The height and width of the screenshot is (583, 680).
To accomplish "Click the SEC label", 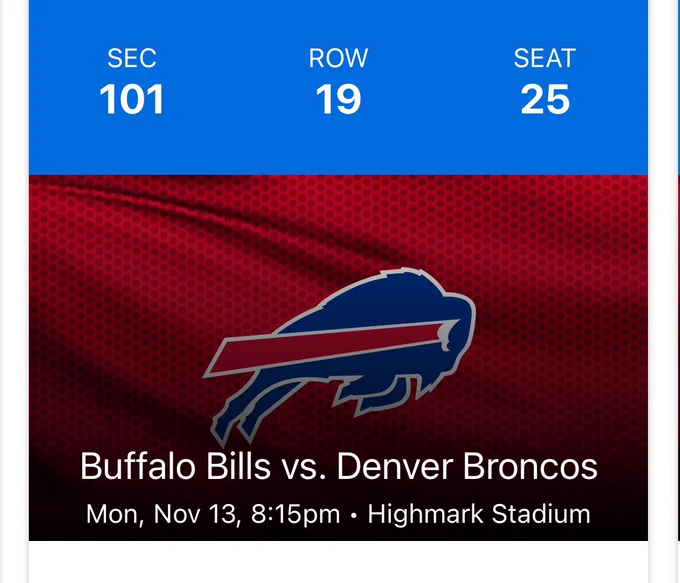I will coord(131,58).
